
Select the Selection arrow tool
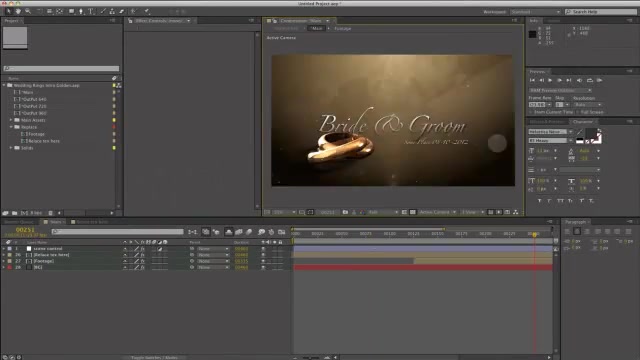point(8,11)
